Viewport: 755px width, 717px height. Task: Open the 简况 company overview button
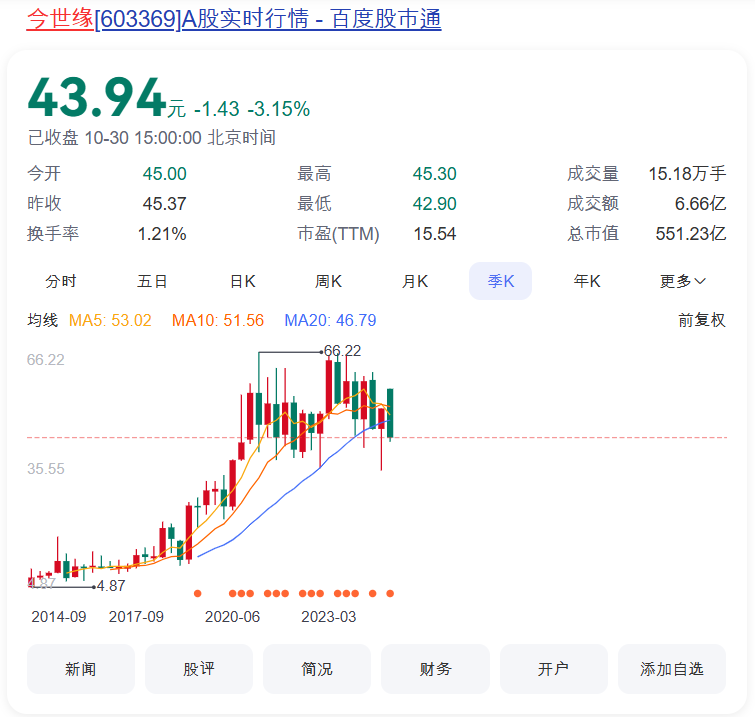coord(317,669)
